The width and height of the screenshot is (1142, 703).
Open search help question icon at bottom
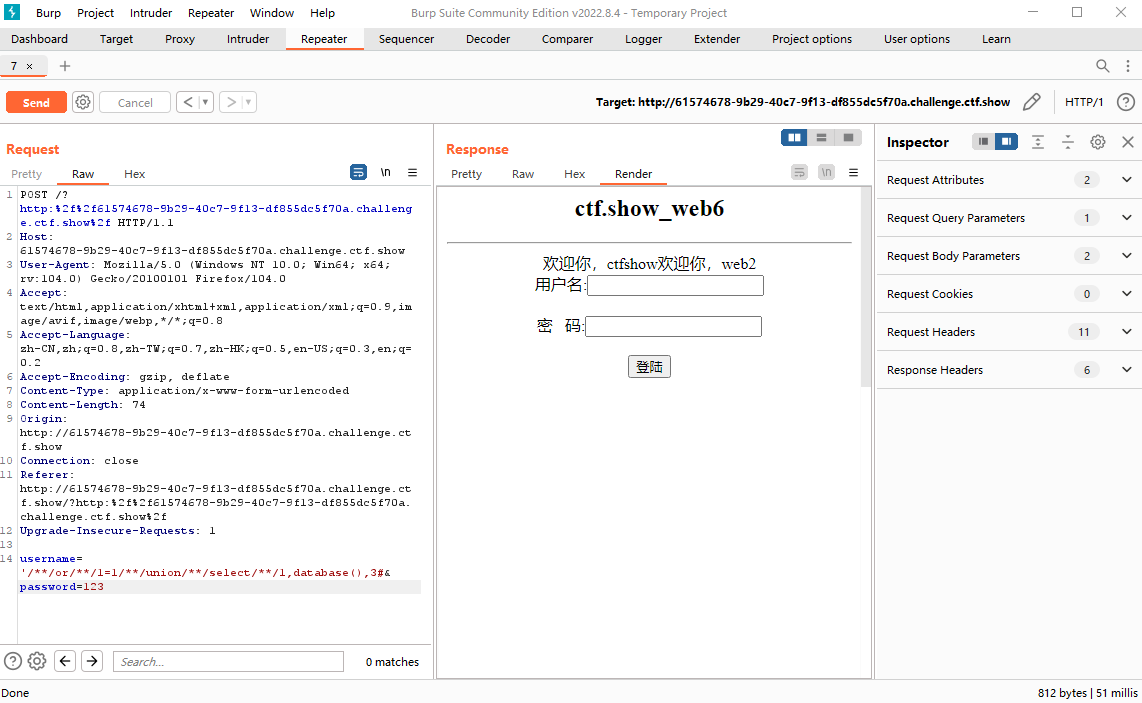click(12, 661)
